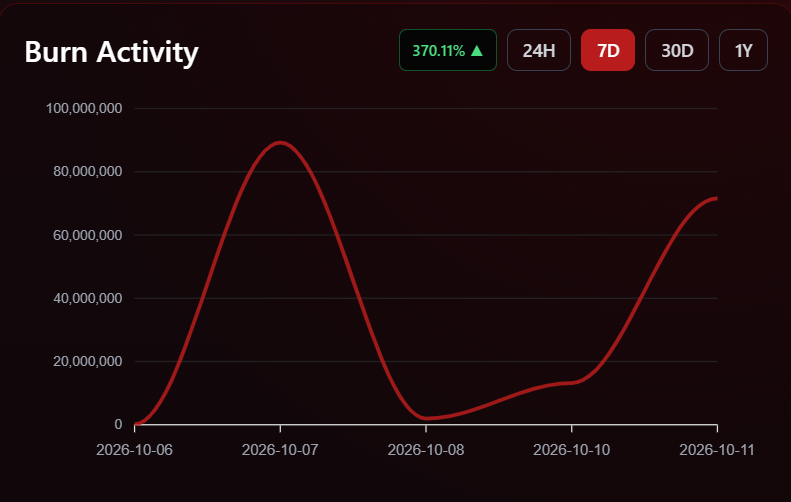
Task: Click the 80,000,000 y-axis label
Action: click(87, 172)
